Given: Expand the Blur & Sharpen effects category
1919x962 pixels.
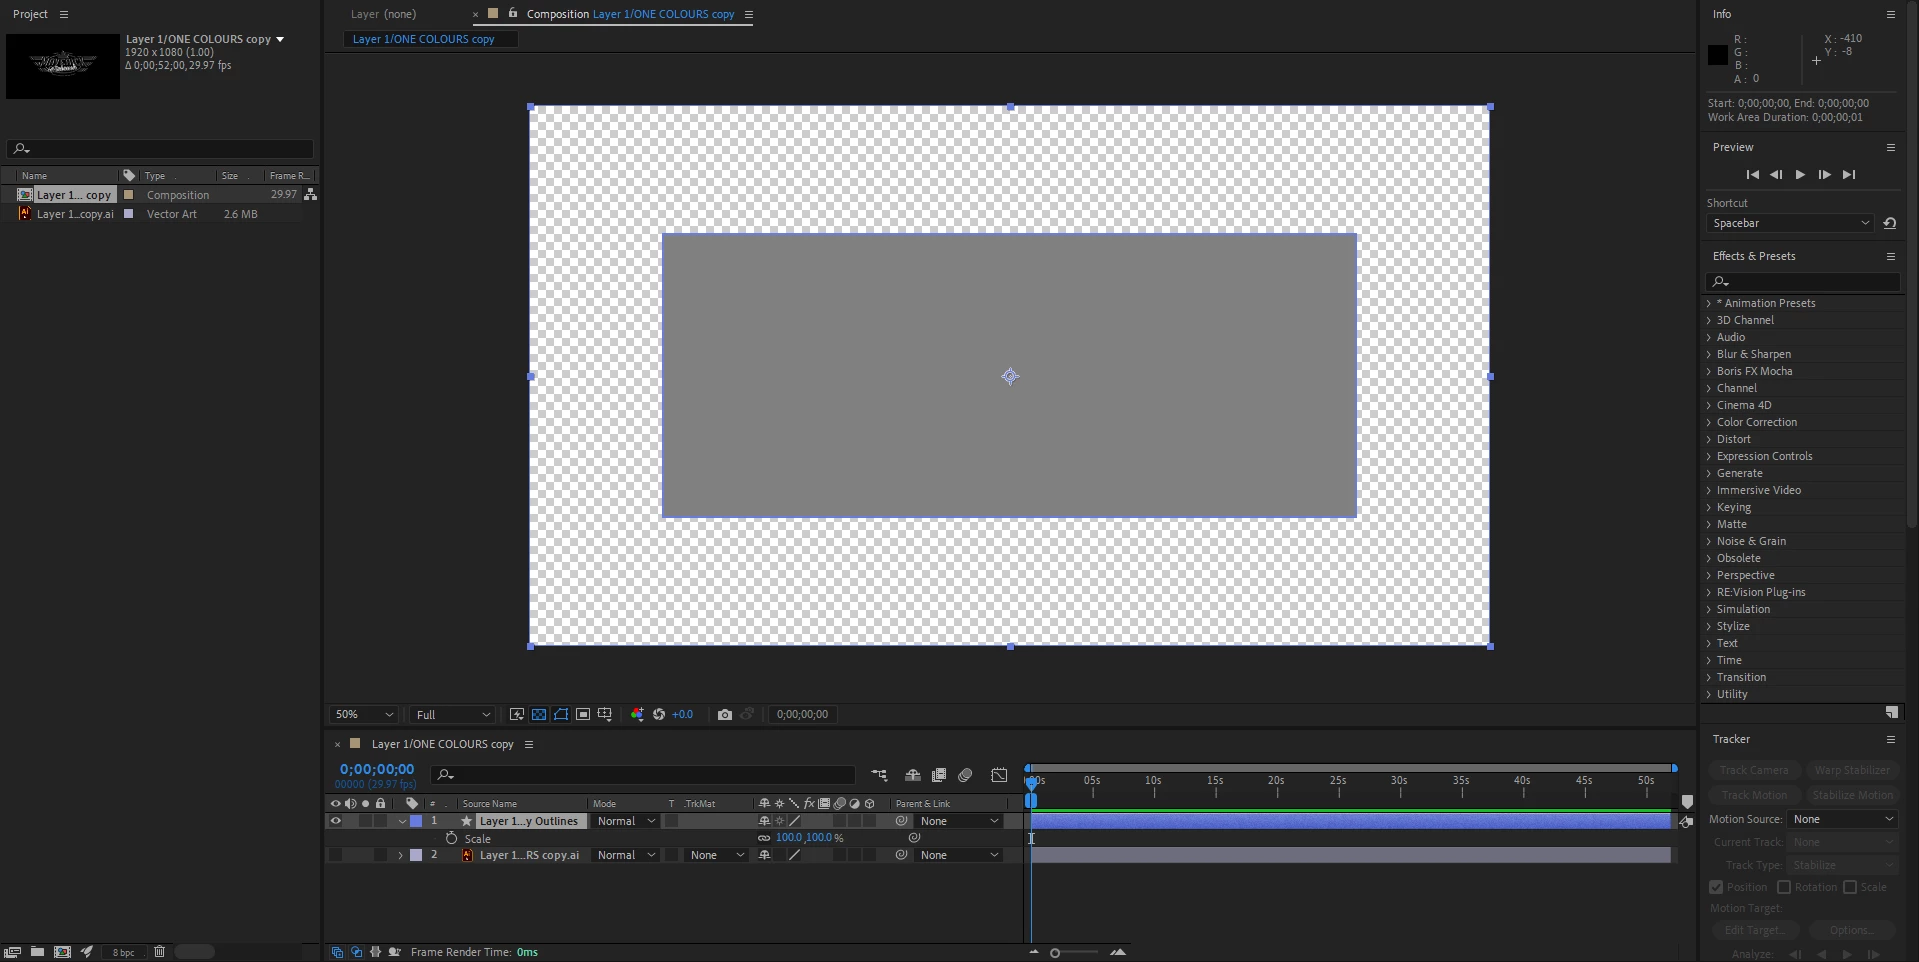Looking at the screenshot, I should (x=1709, y=354).
